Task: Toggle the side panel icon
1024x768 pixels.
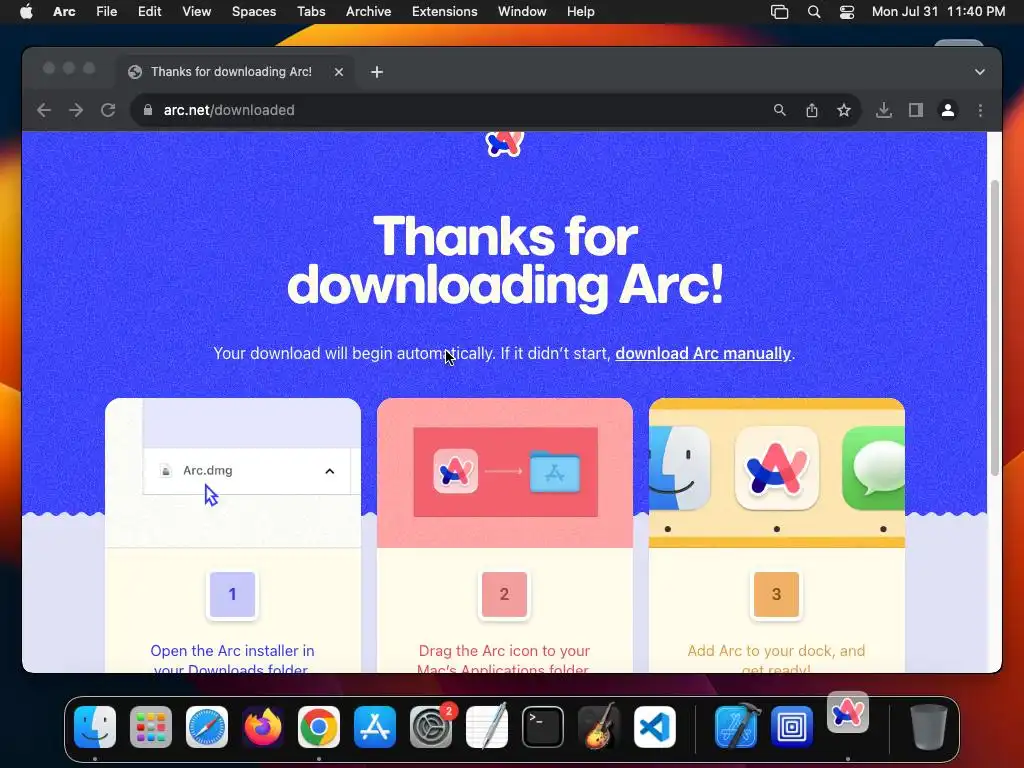Action: [x=916, y=110]
